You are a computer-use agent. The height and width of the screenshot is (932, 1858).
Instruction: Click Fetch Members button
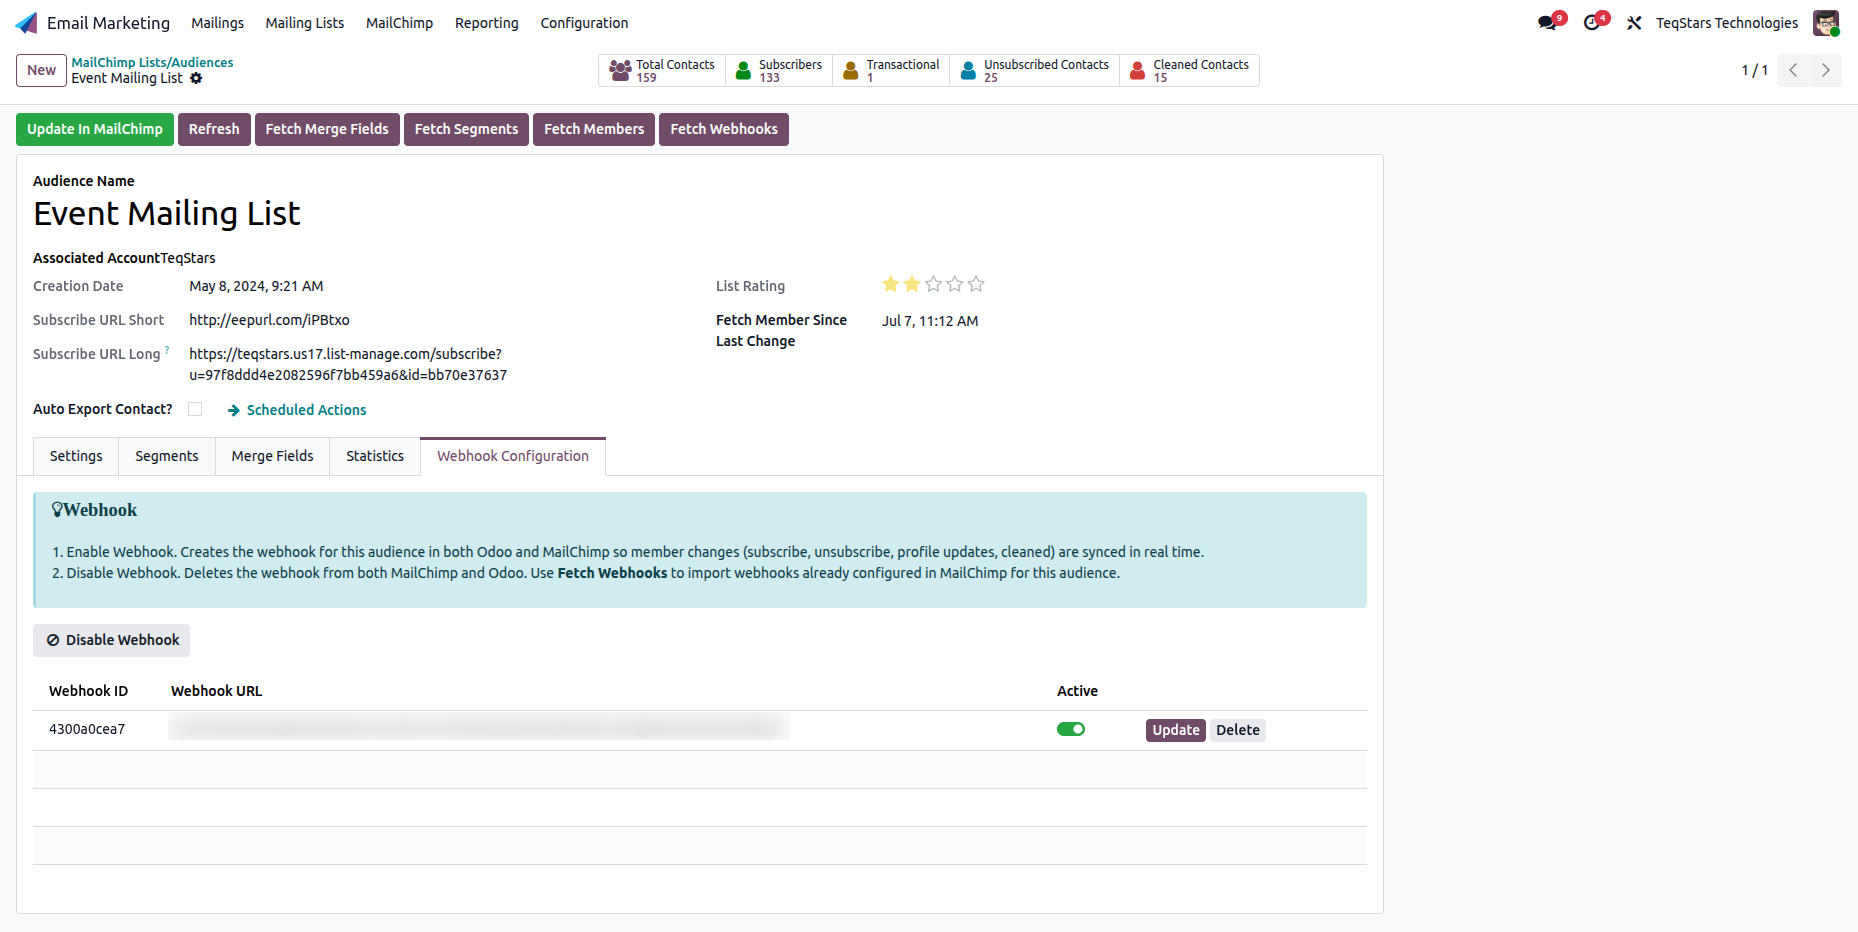click(x=594, y=129)
